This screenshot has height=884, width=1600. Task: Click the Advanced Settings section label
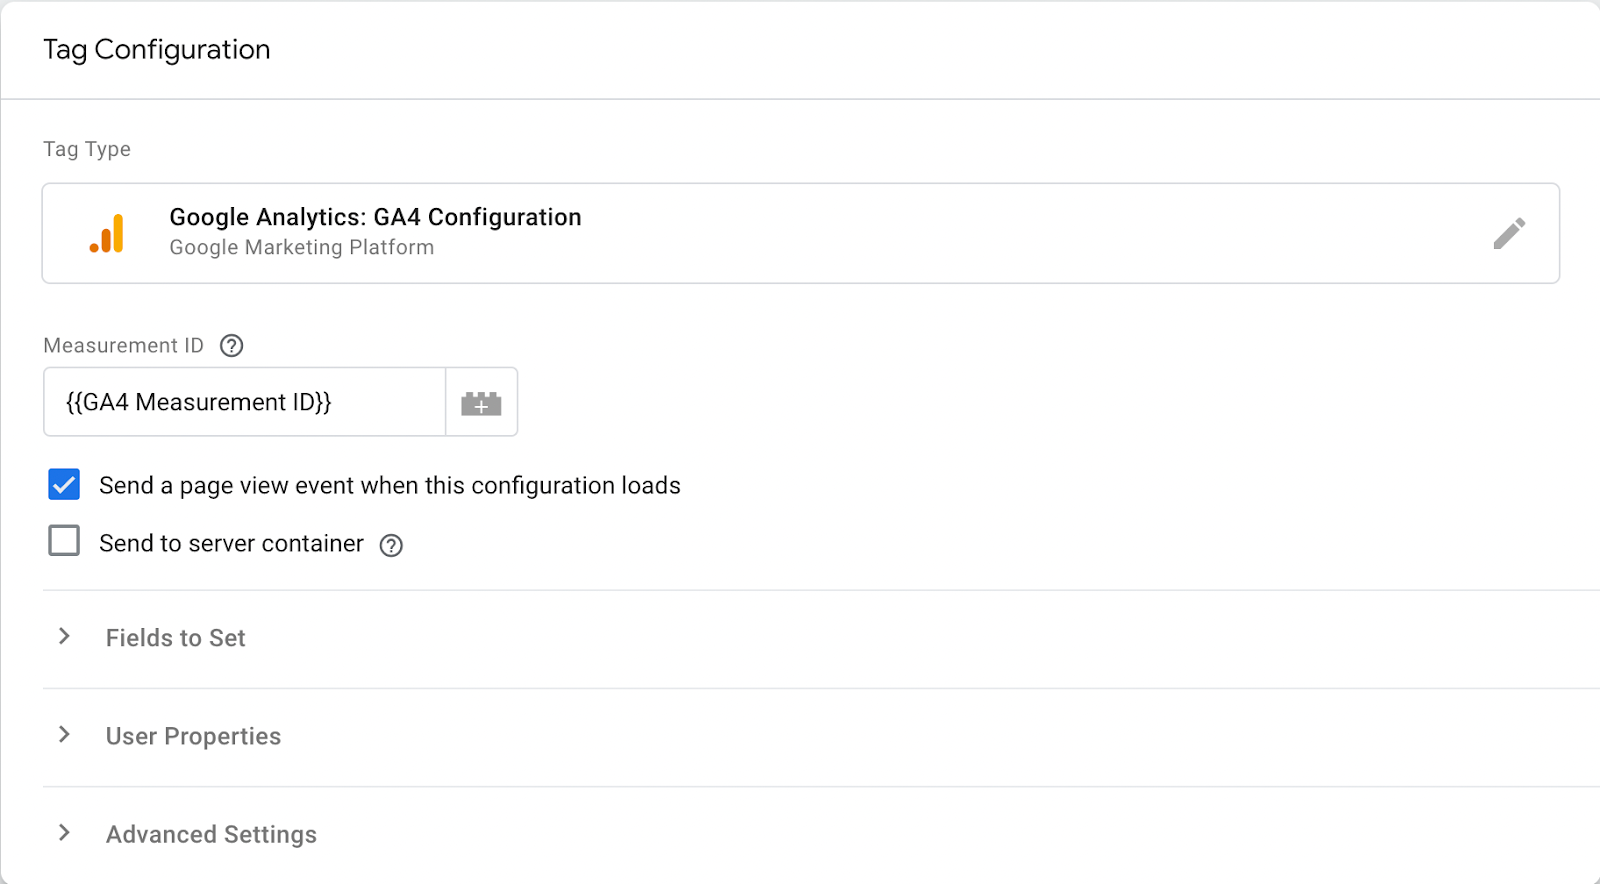pos(211,834)
